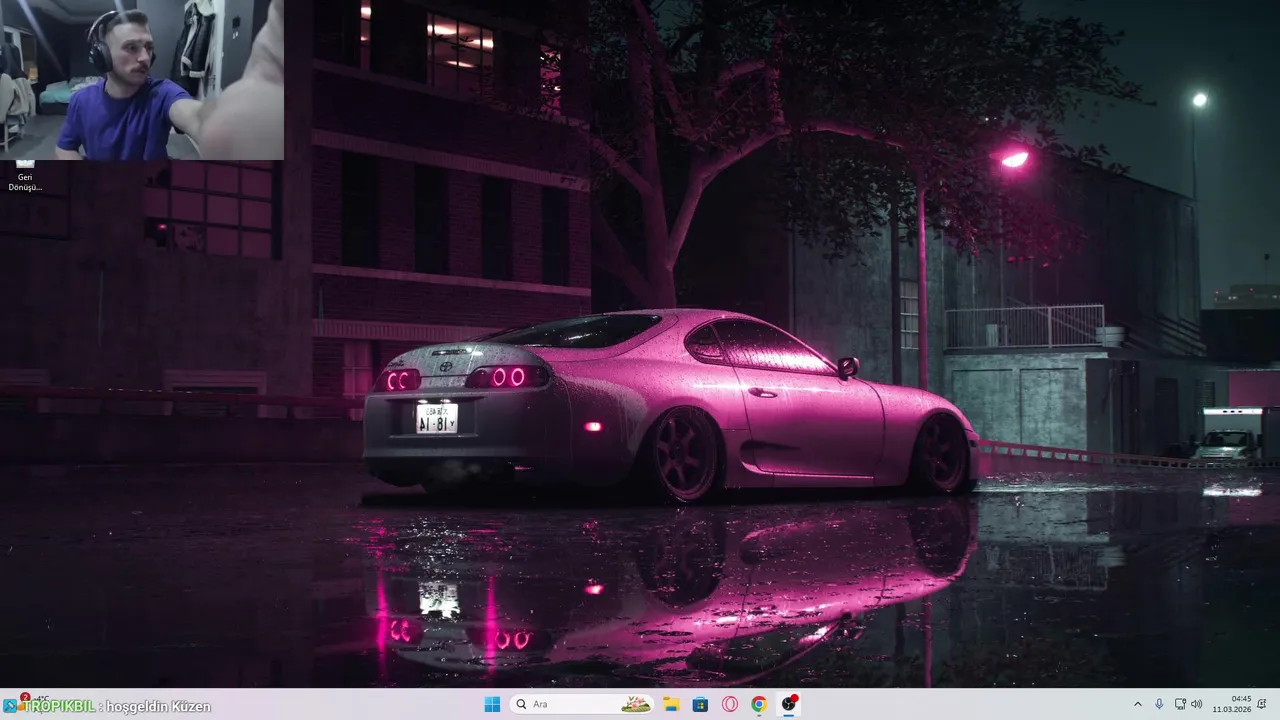This screenshot has height=720, width=1280.
Task: Open network status tray icon
Action: [x=1180, y=704]
